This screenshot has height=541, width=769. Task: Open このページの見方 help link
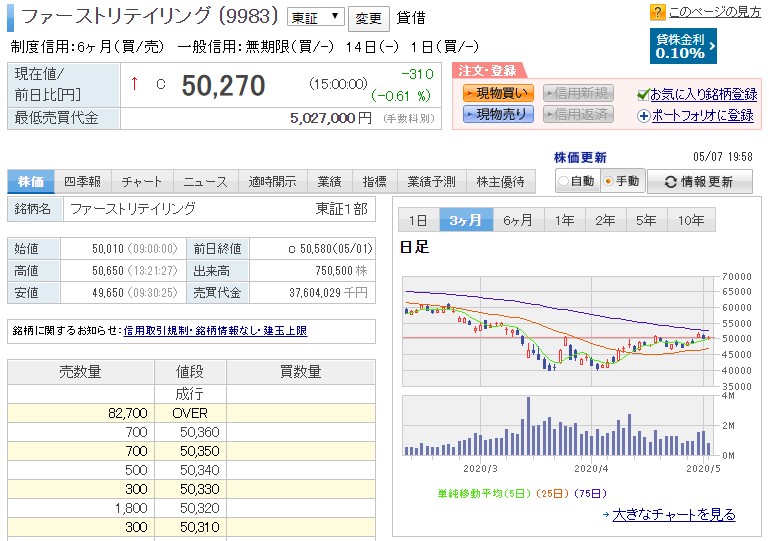[x=715, y=12]
